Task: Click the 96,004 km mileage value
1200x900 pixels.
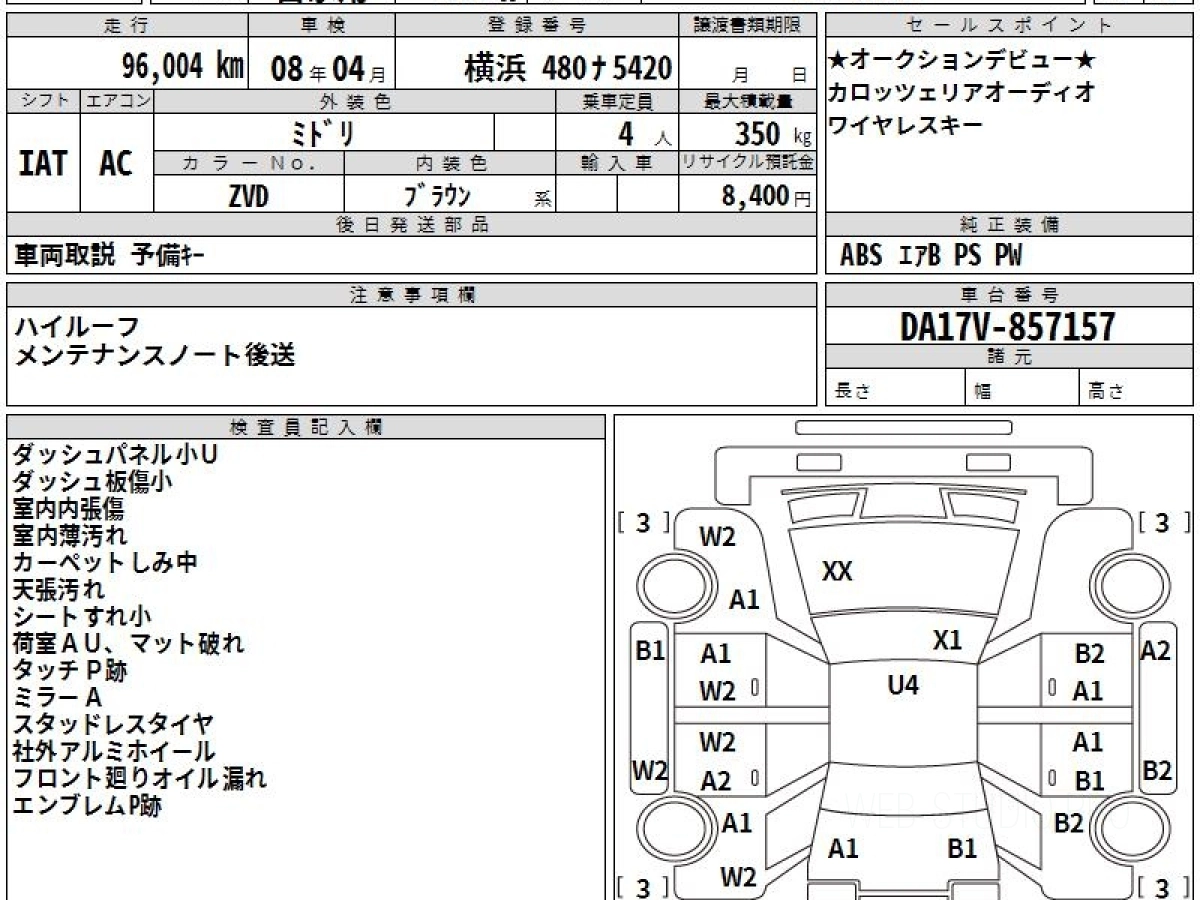Action: point(182,67)
